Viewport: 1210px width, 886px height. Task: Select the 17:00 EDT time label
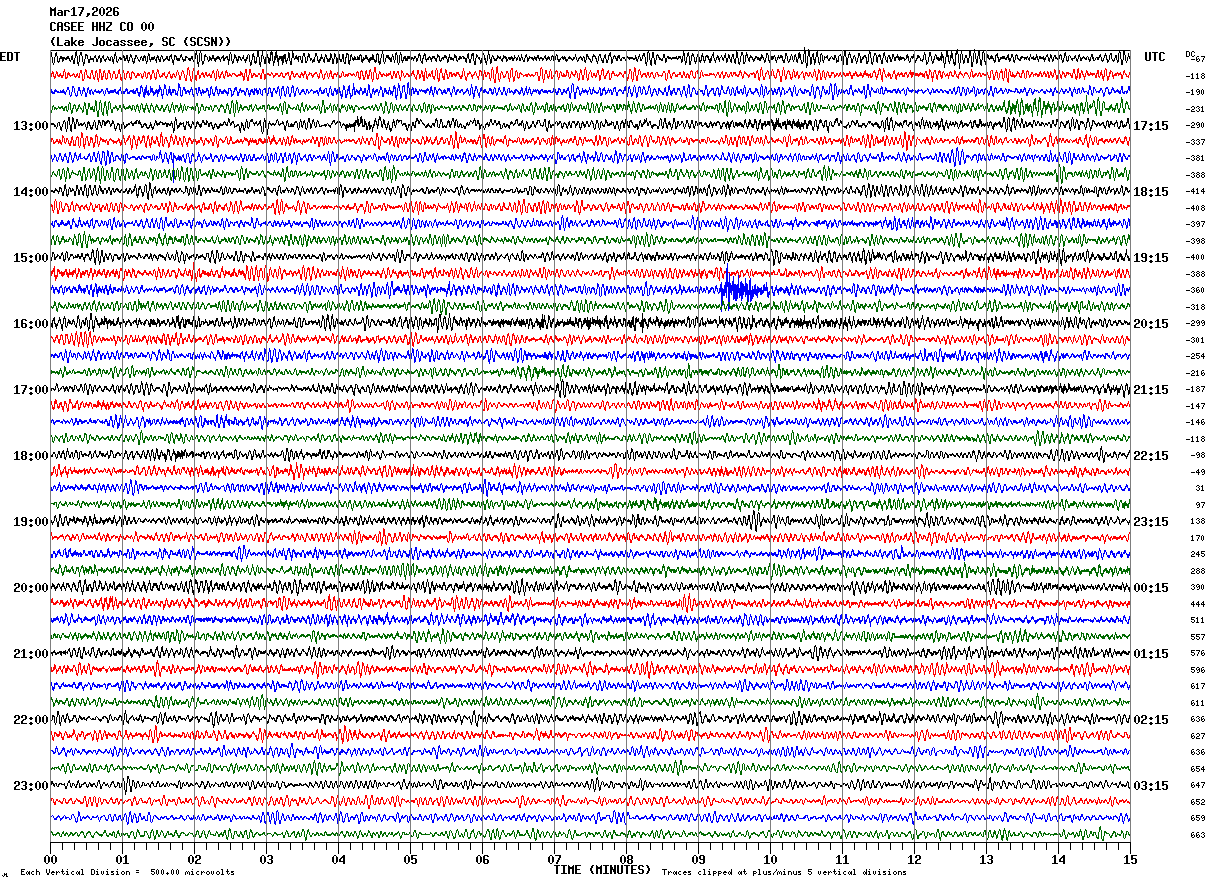coord(30,390)
